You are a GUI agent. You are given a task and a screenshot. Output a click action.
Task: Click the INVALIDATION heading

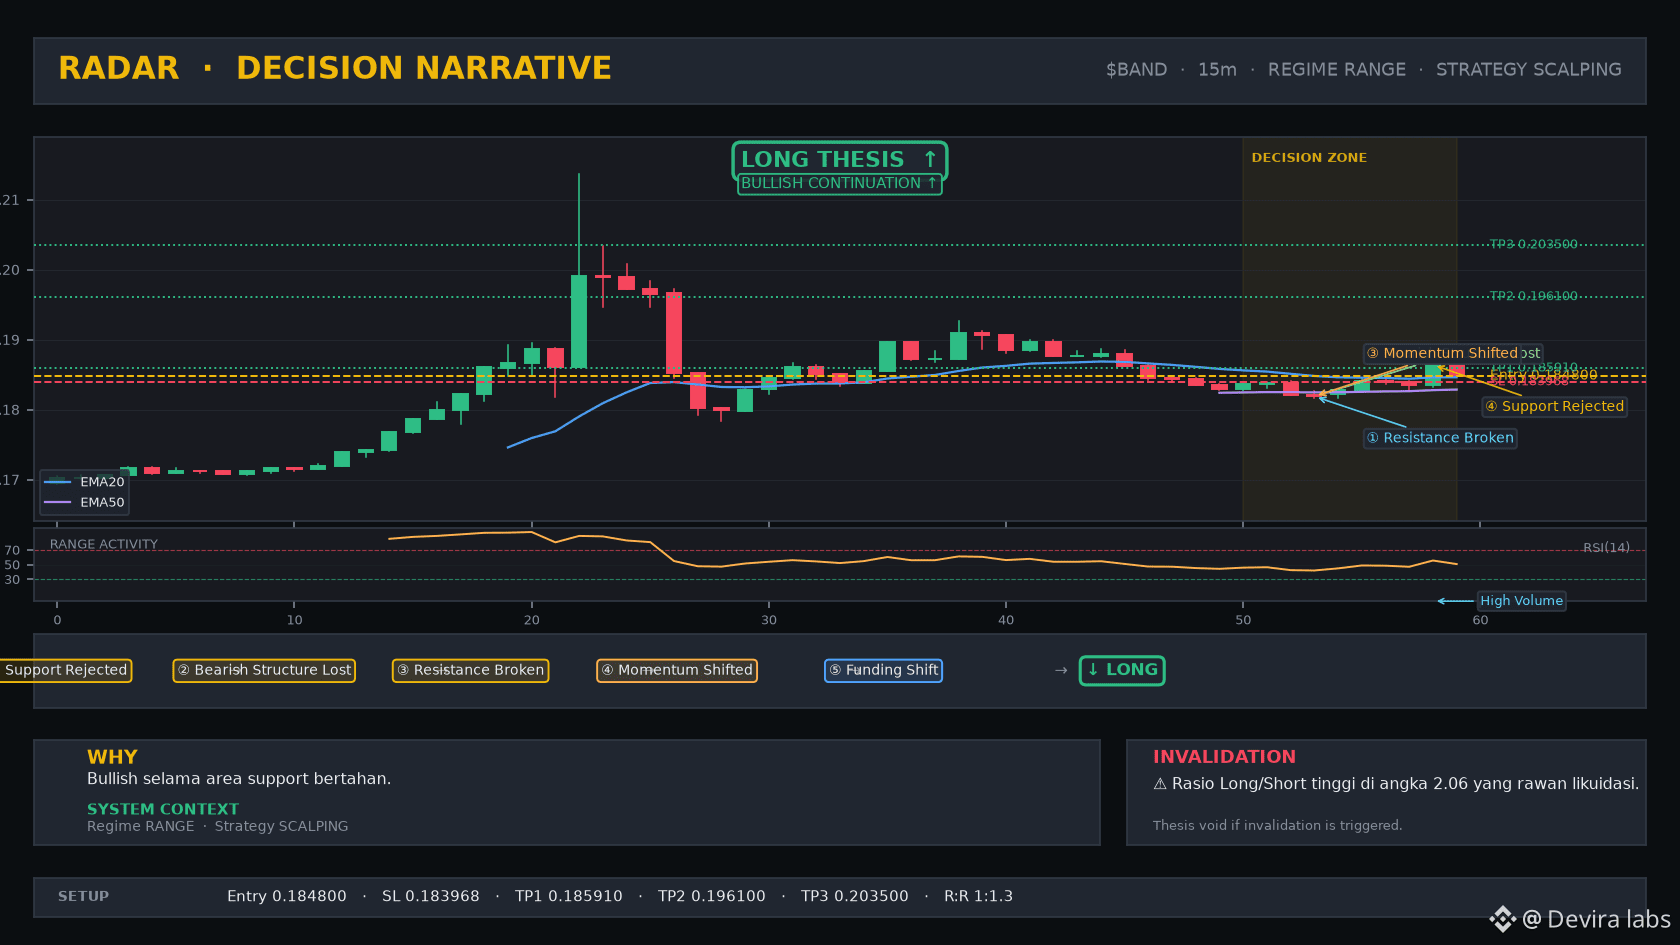click(1224, 757)
